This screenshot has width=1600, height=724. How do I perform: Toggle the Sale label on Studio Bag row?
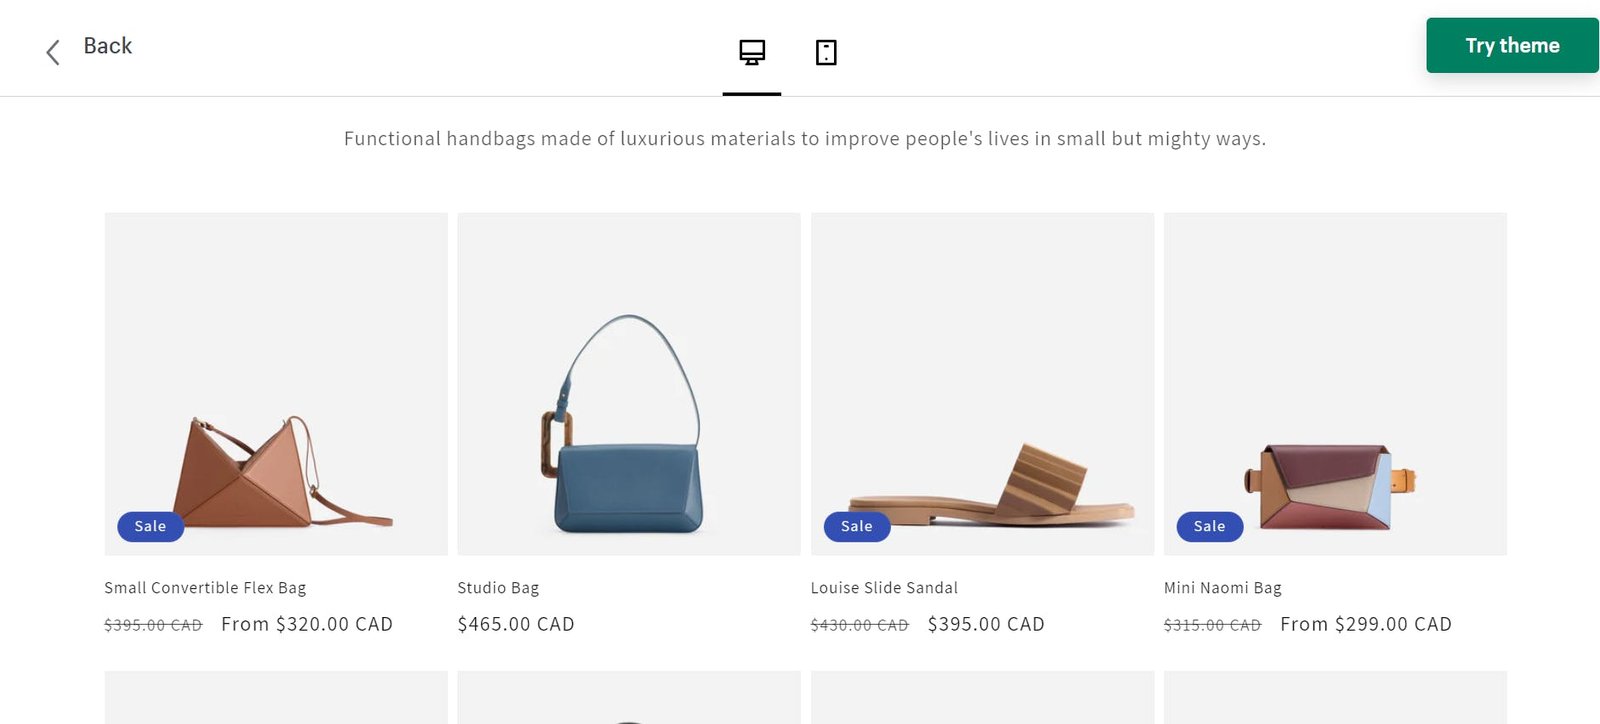503,526
